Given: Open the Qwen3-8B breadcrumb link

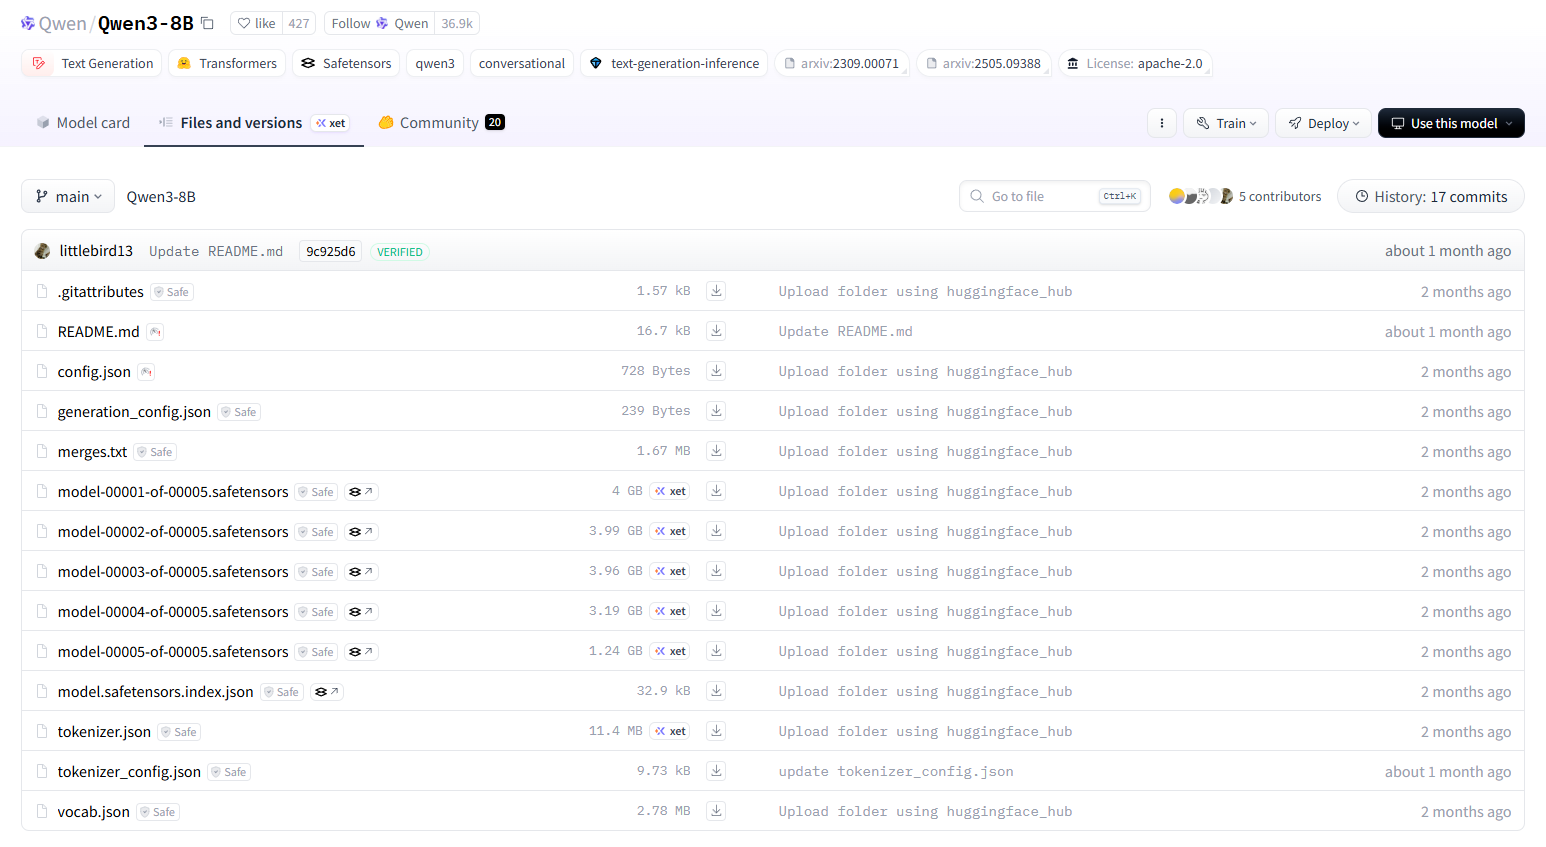Looking at the screenshot, I should click(161, 196).
